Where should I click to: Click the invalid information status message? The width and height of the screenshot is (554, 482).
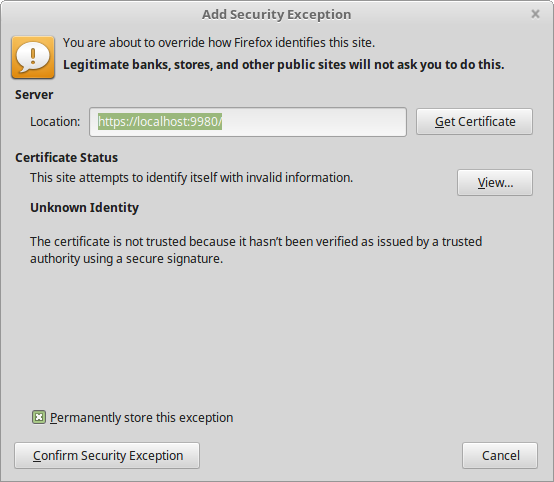[191, 177]
